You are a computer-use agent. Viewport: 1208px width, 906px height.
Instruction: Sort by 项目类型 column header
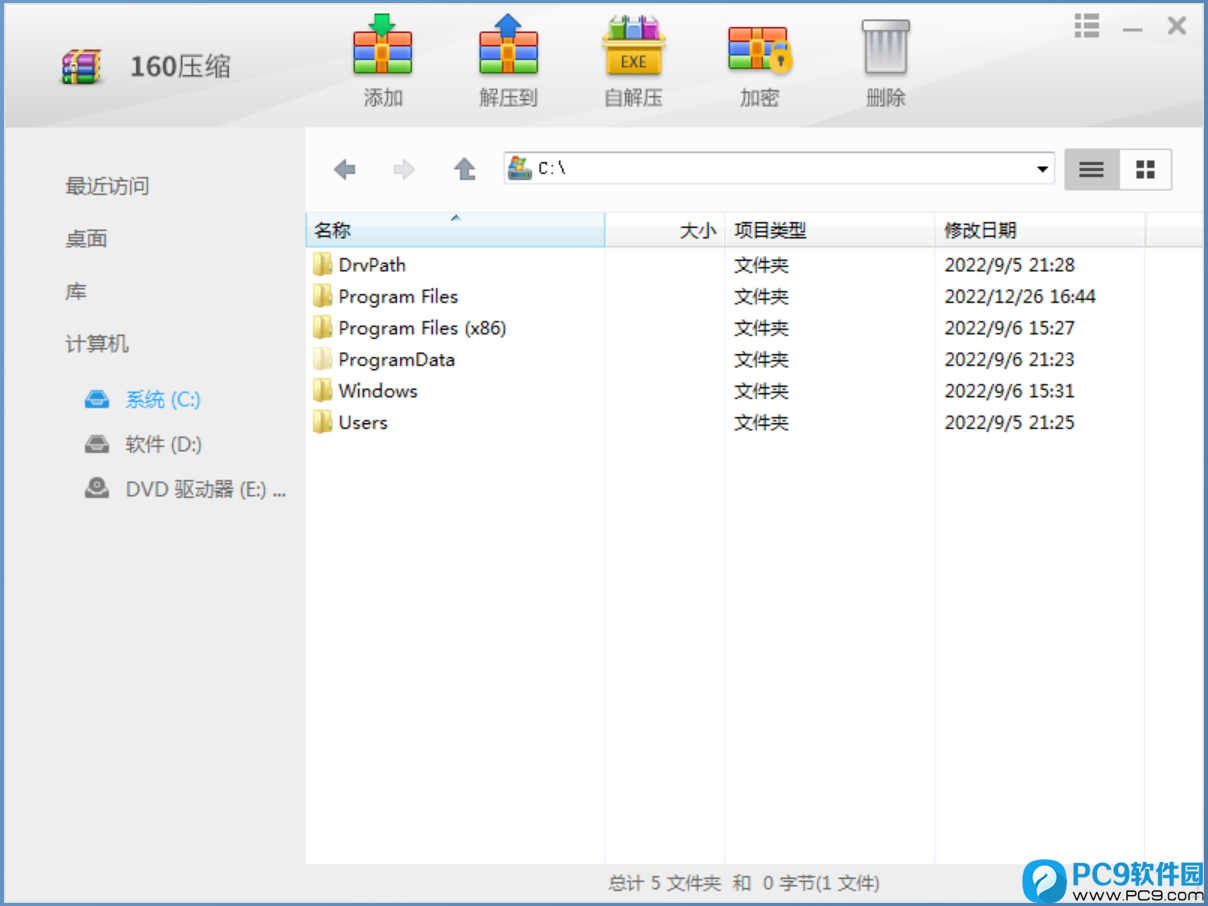[x=830, y=230]
